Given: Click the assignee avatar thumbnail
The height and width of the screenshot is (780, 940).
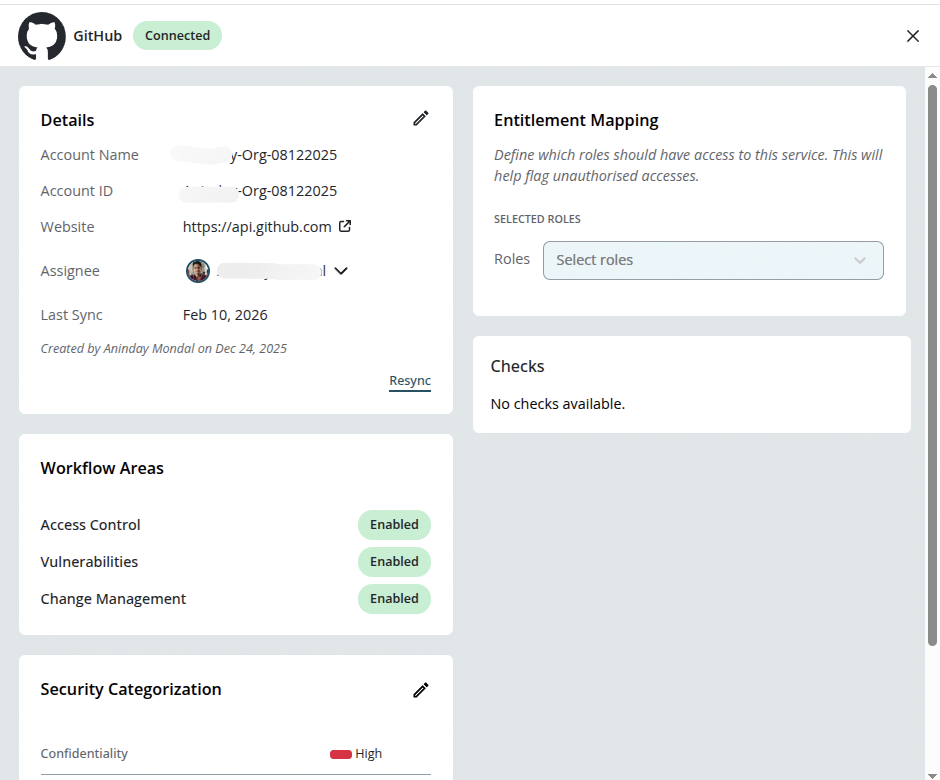Looking at the screenshot, I should tap(197, 270).
